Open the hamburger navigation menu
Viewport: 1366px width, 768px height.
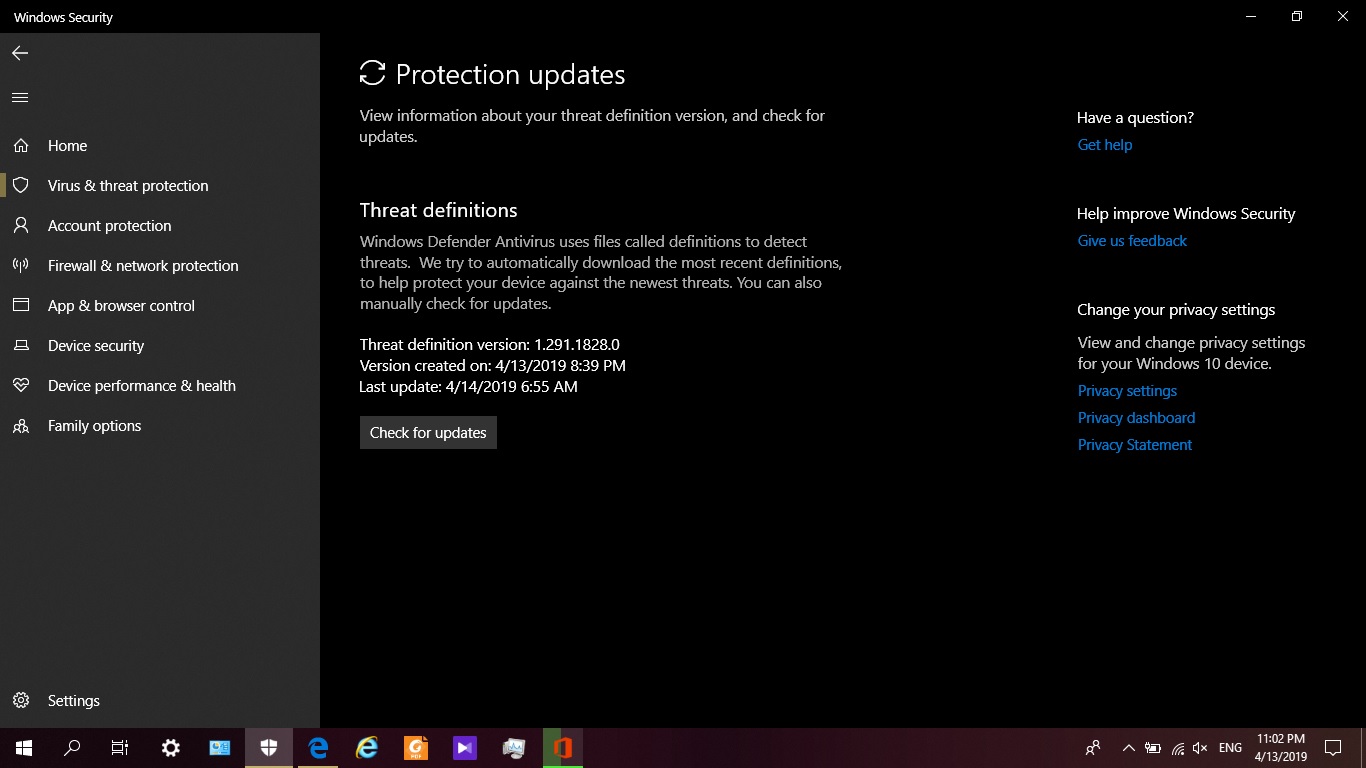pyautogui.click(x=20, y=97)
